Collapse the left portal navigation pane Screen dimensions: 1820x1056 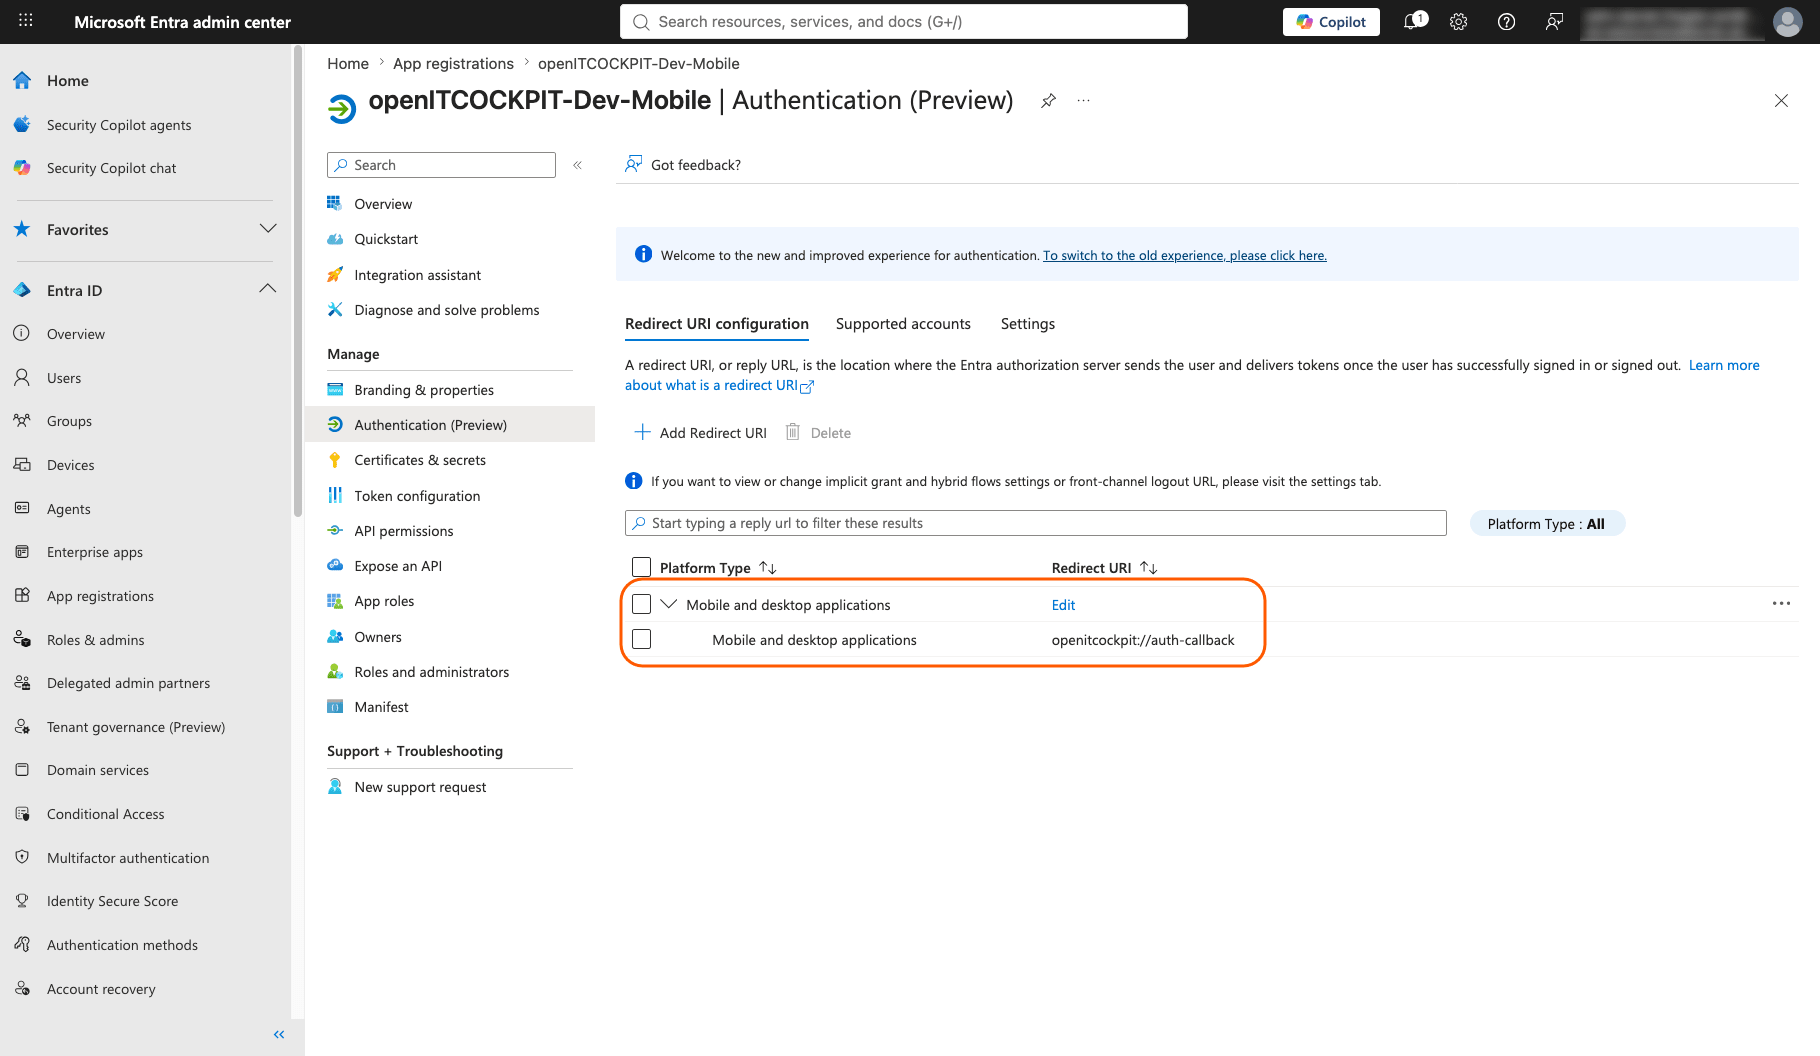pyautogui.click(x=279, y=1035)
